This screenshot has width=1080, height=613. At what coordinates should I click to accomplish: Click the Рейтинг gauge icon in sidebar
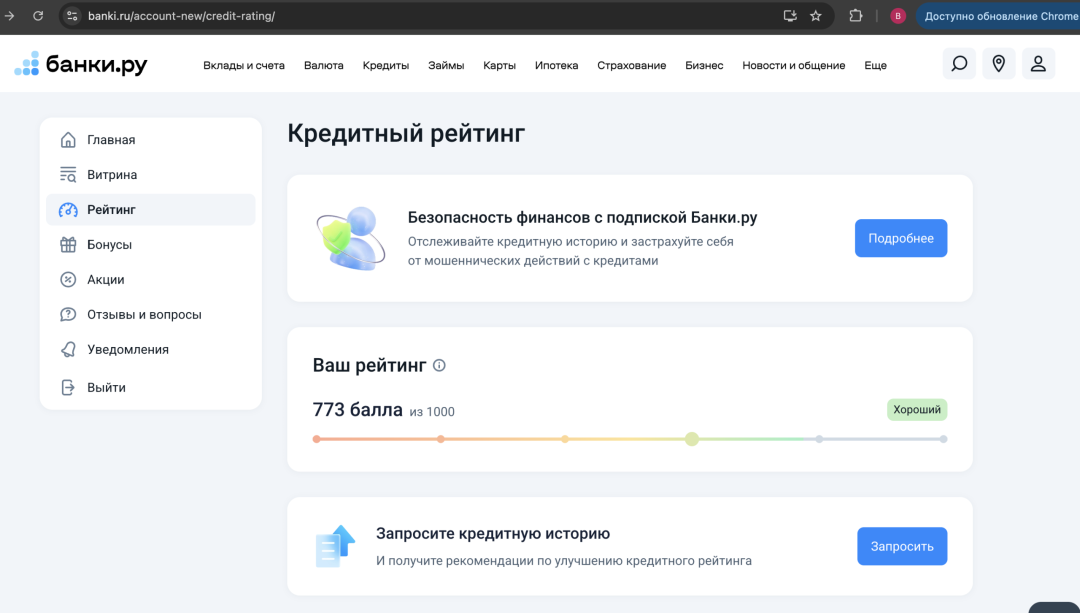68,209
